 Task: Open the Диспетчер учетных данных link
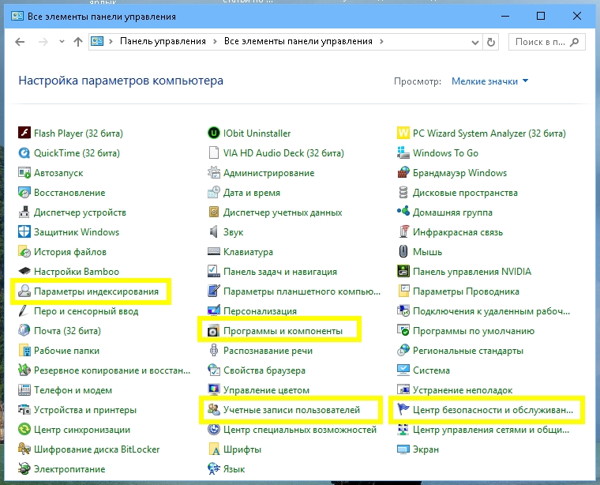point(282,212)
